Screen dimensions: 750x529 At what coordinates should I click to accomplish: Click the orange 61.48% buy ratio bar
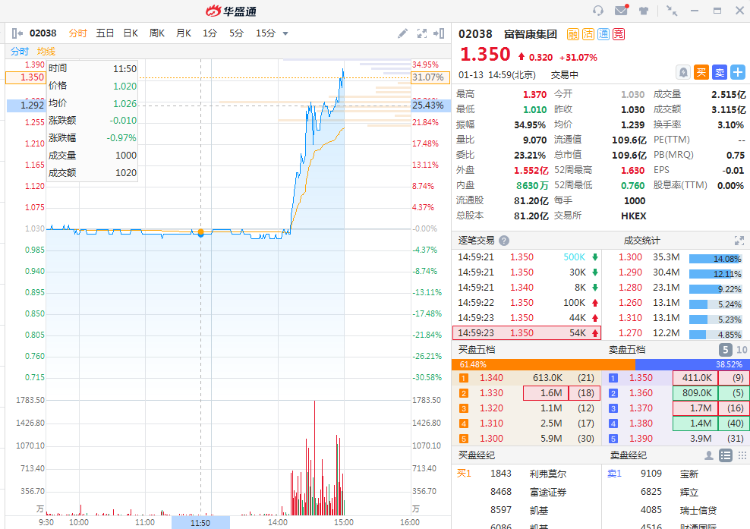pos(543,364)
